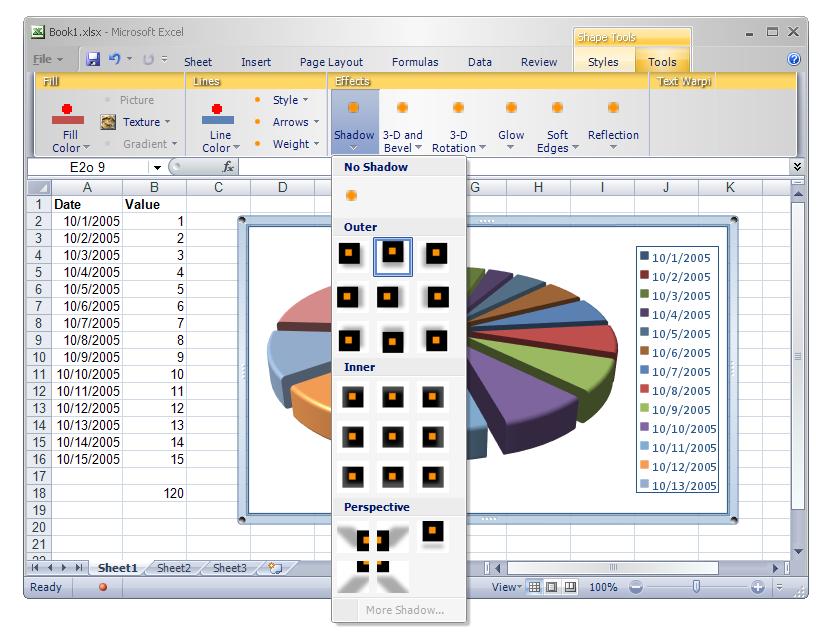Select row 12 header

coord(39,391)
